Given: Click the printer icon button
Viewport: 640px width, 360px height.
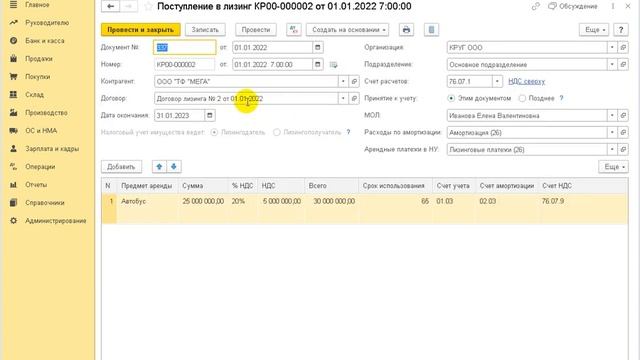Looking at the screenshot, I should pyautogui.click(x=406, y=30).
